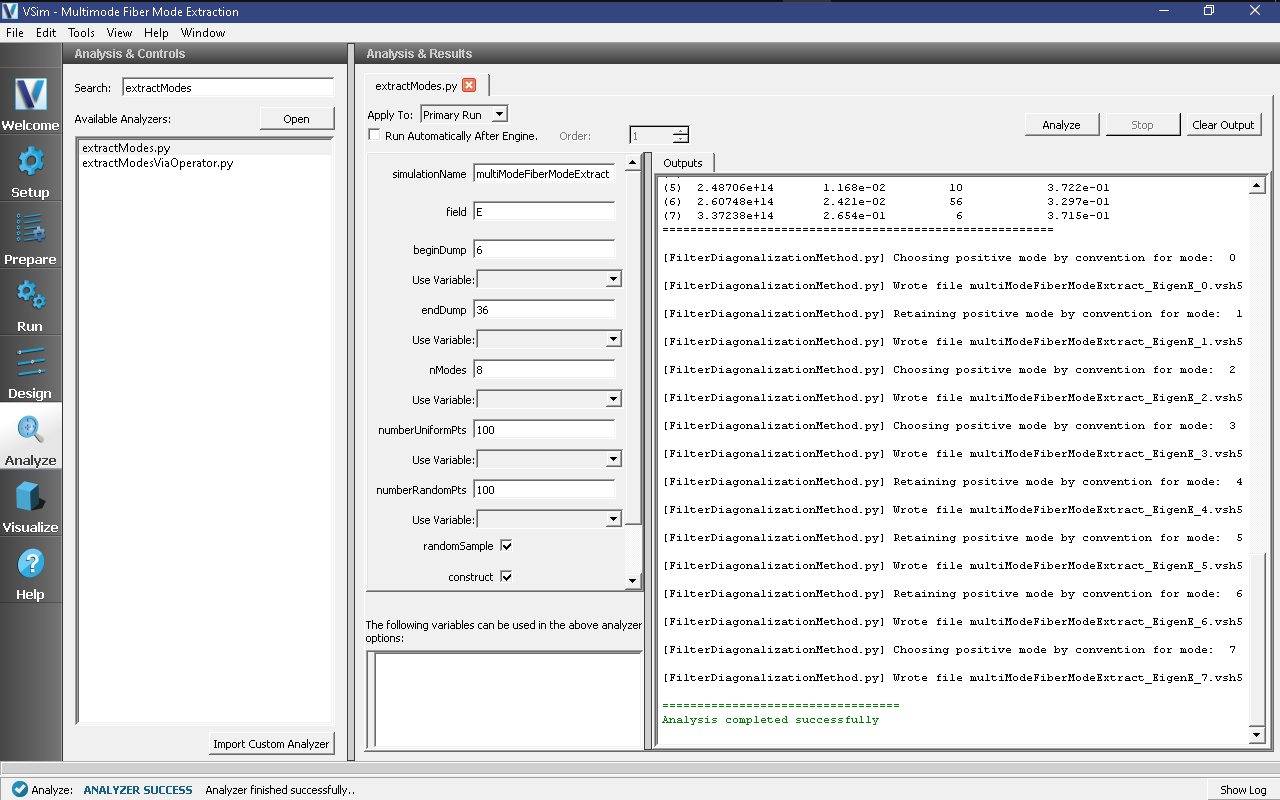Screen dimensions: 1280x800
Task: Click the options panel vertical scrollbar thumb
Action: (x=633, y=347)
